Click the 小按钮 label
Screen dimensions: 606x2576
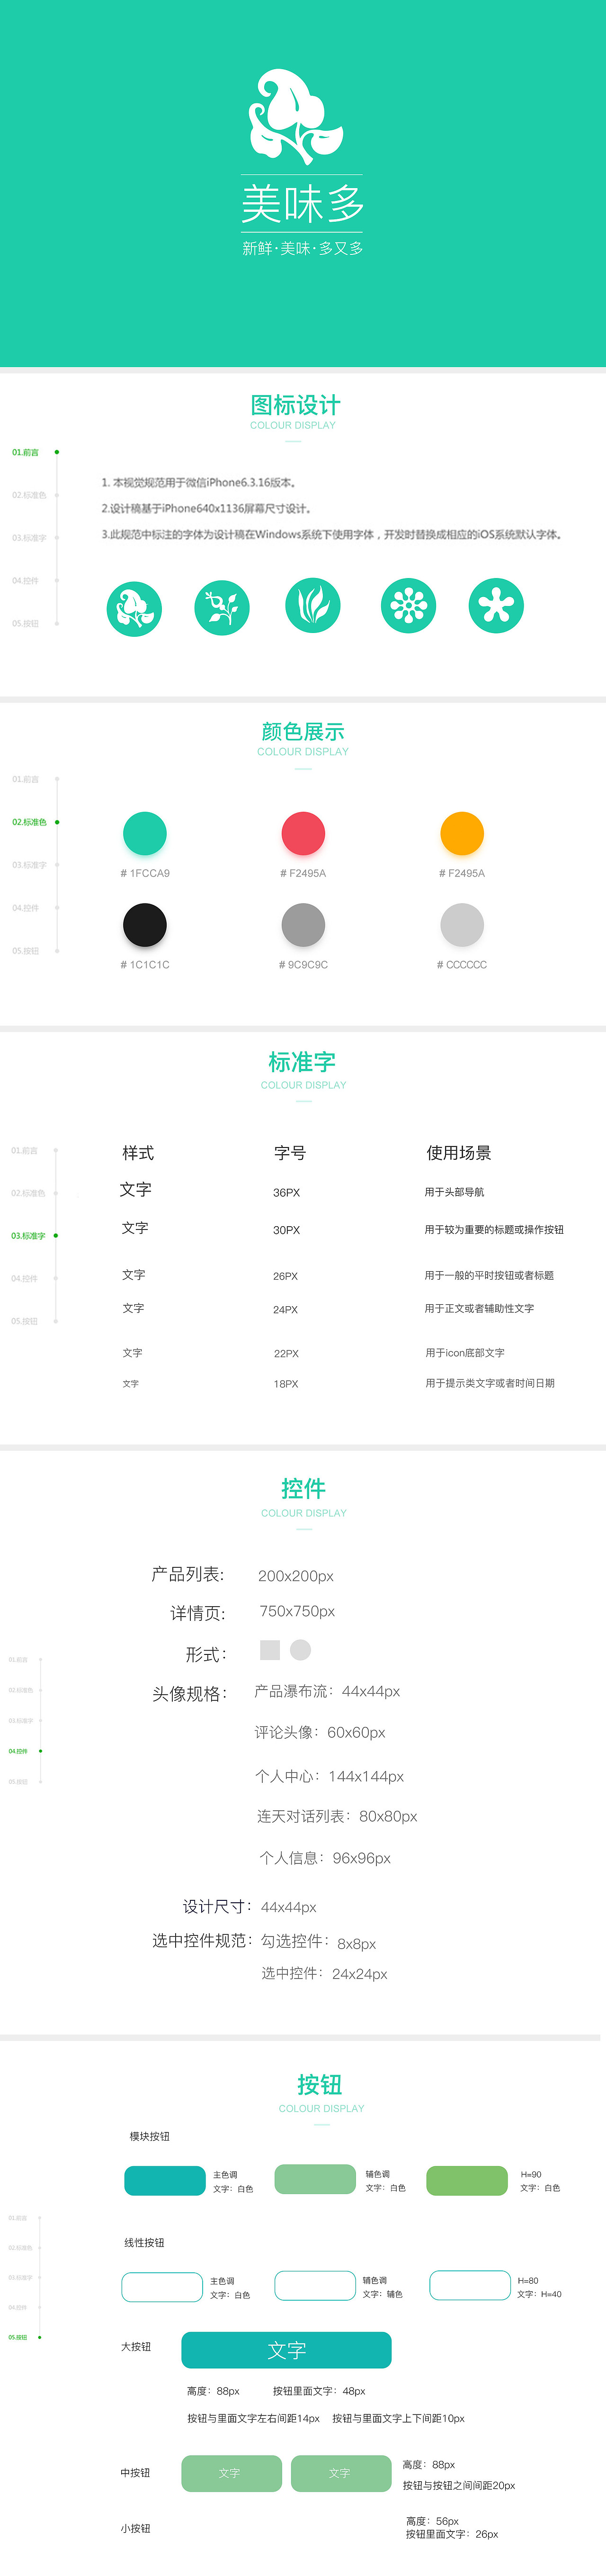pyautogui.click(x=135, y=2528)
